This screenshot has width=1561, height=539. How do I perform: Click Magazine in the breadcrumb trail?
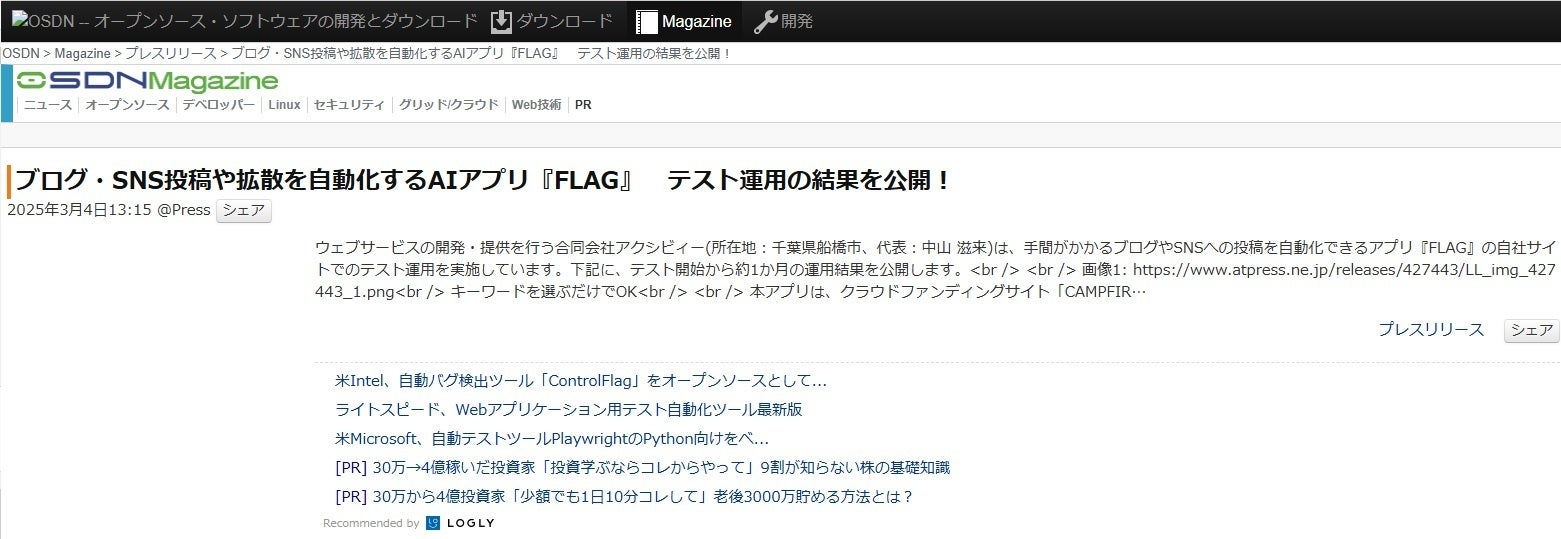pos(82,53)
